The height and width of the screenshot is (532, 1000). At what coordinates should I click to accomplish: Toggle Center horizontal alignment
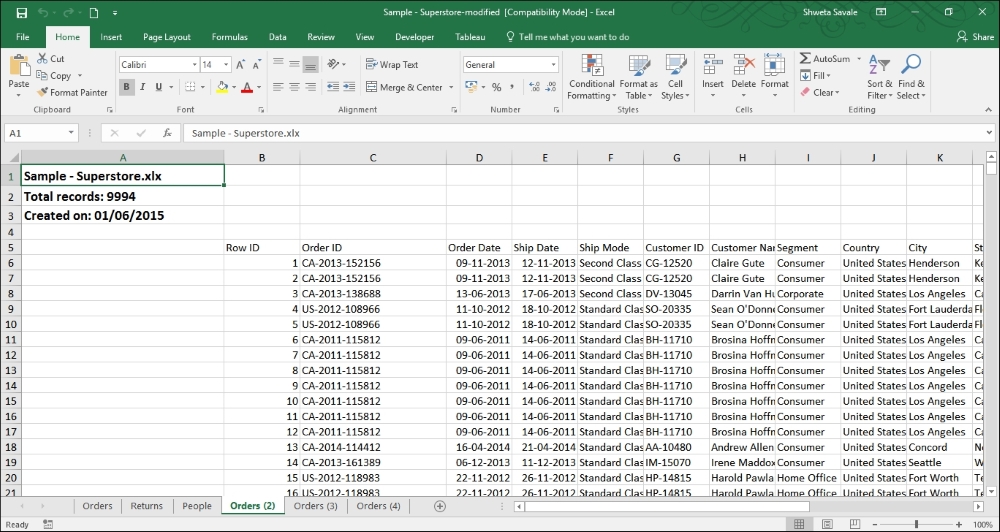(x=294, y=87)
